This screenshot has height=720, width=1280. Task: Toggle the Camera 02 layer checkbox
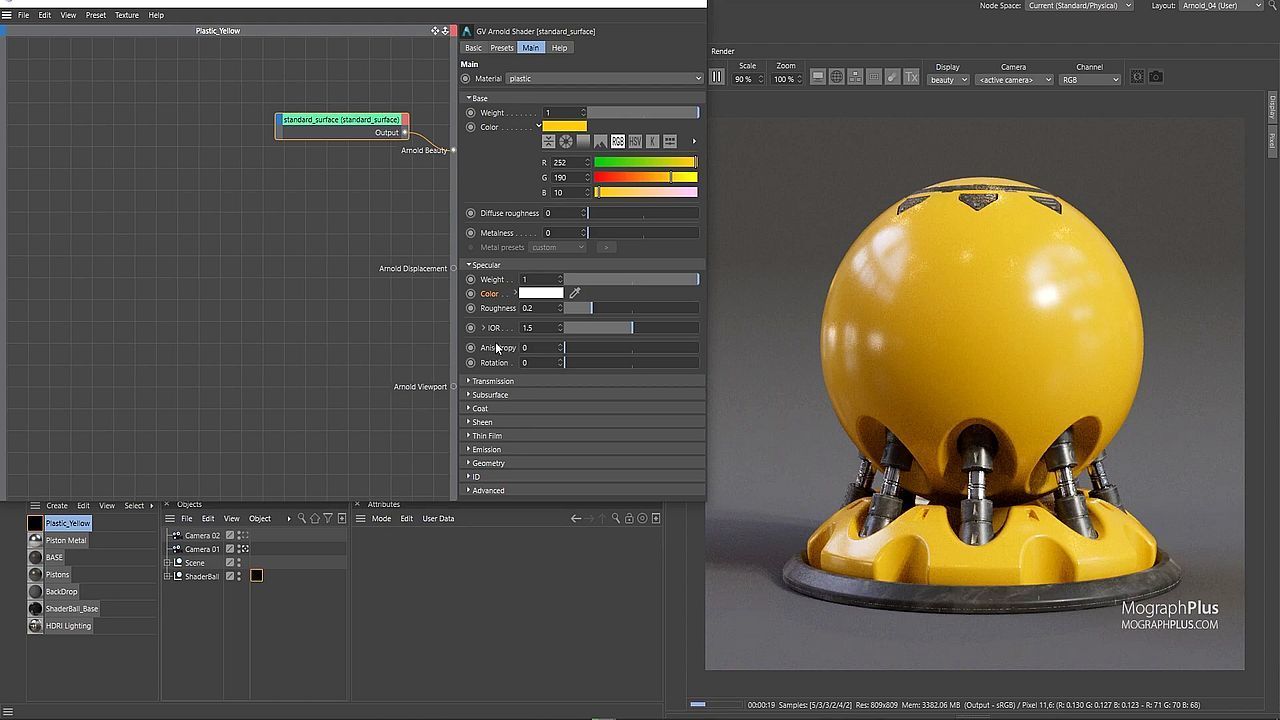tap(230, 536)
